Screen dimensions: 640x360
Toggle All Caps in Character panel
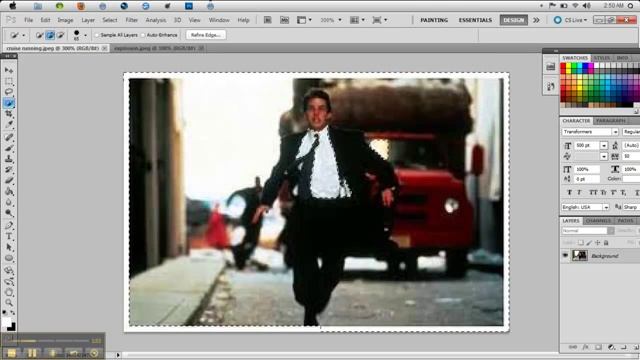click(x=593, y=192)
